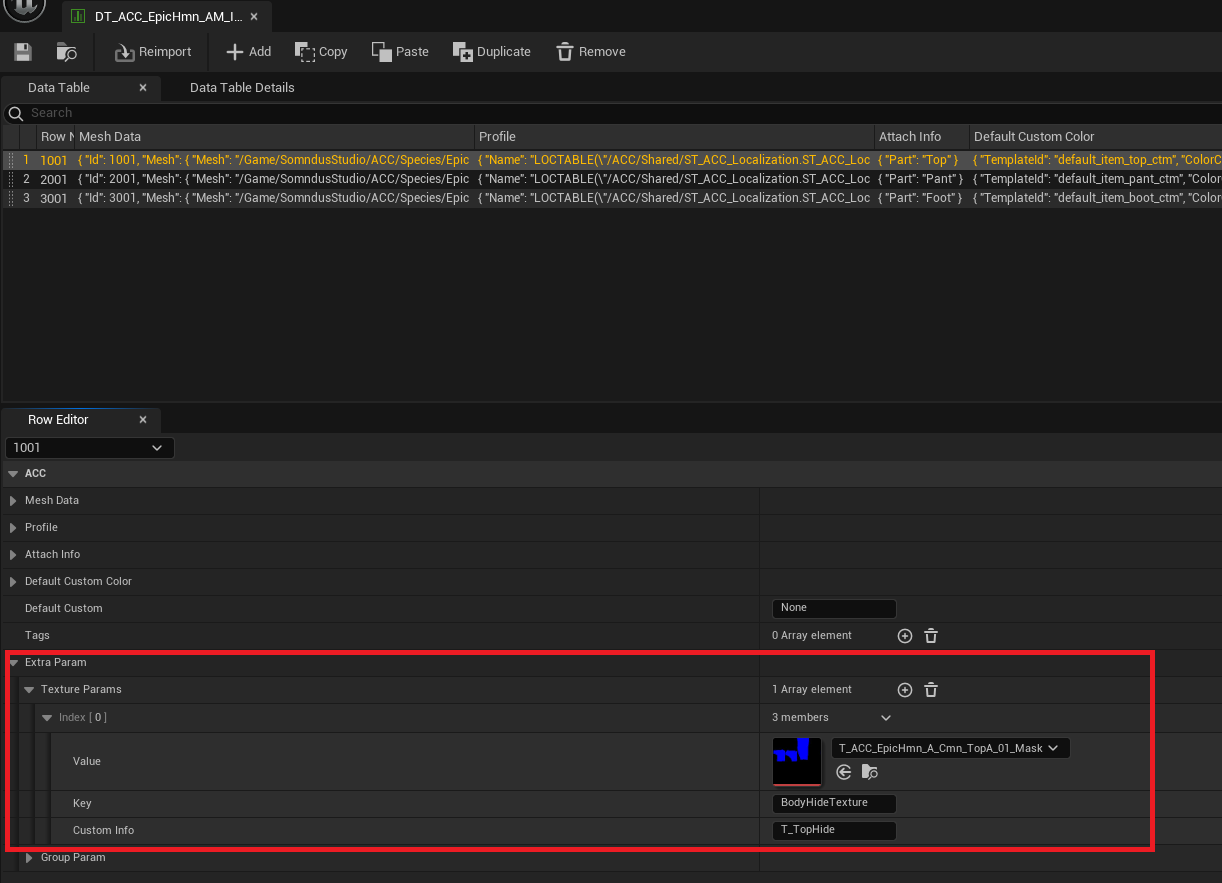Click the Paste button

pos(399,51)
